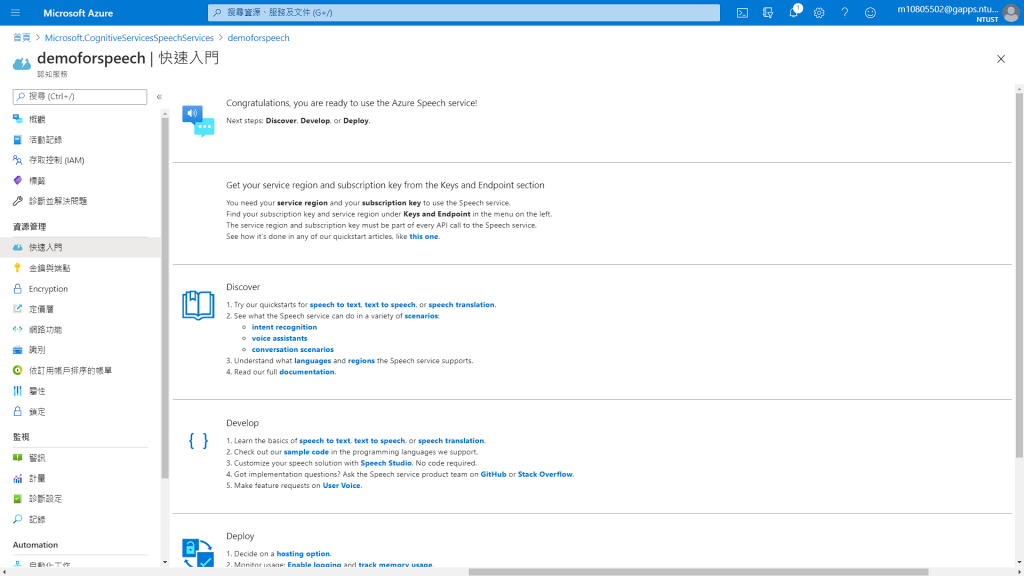Focus the sidebar 搜尋 (Ctrl+/) search field
Screen dimensions: 1024x576
80,97
